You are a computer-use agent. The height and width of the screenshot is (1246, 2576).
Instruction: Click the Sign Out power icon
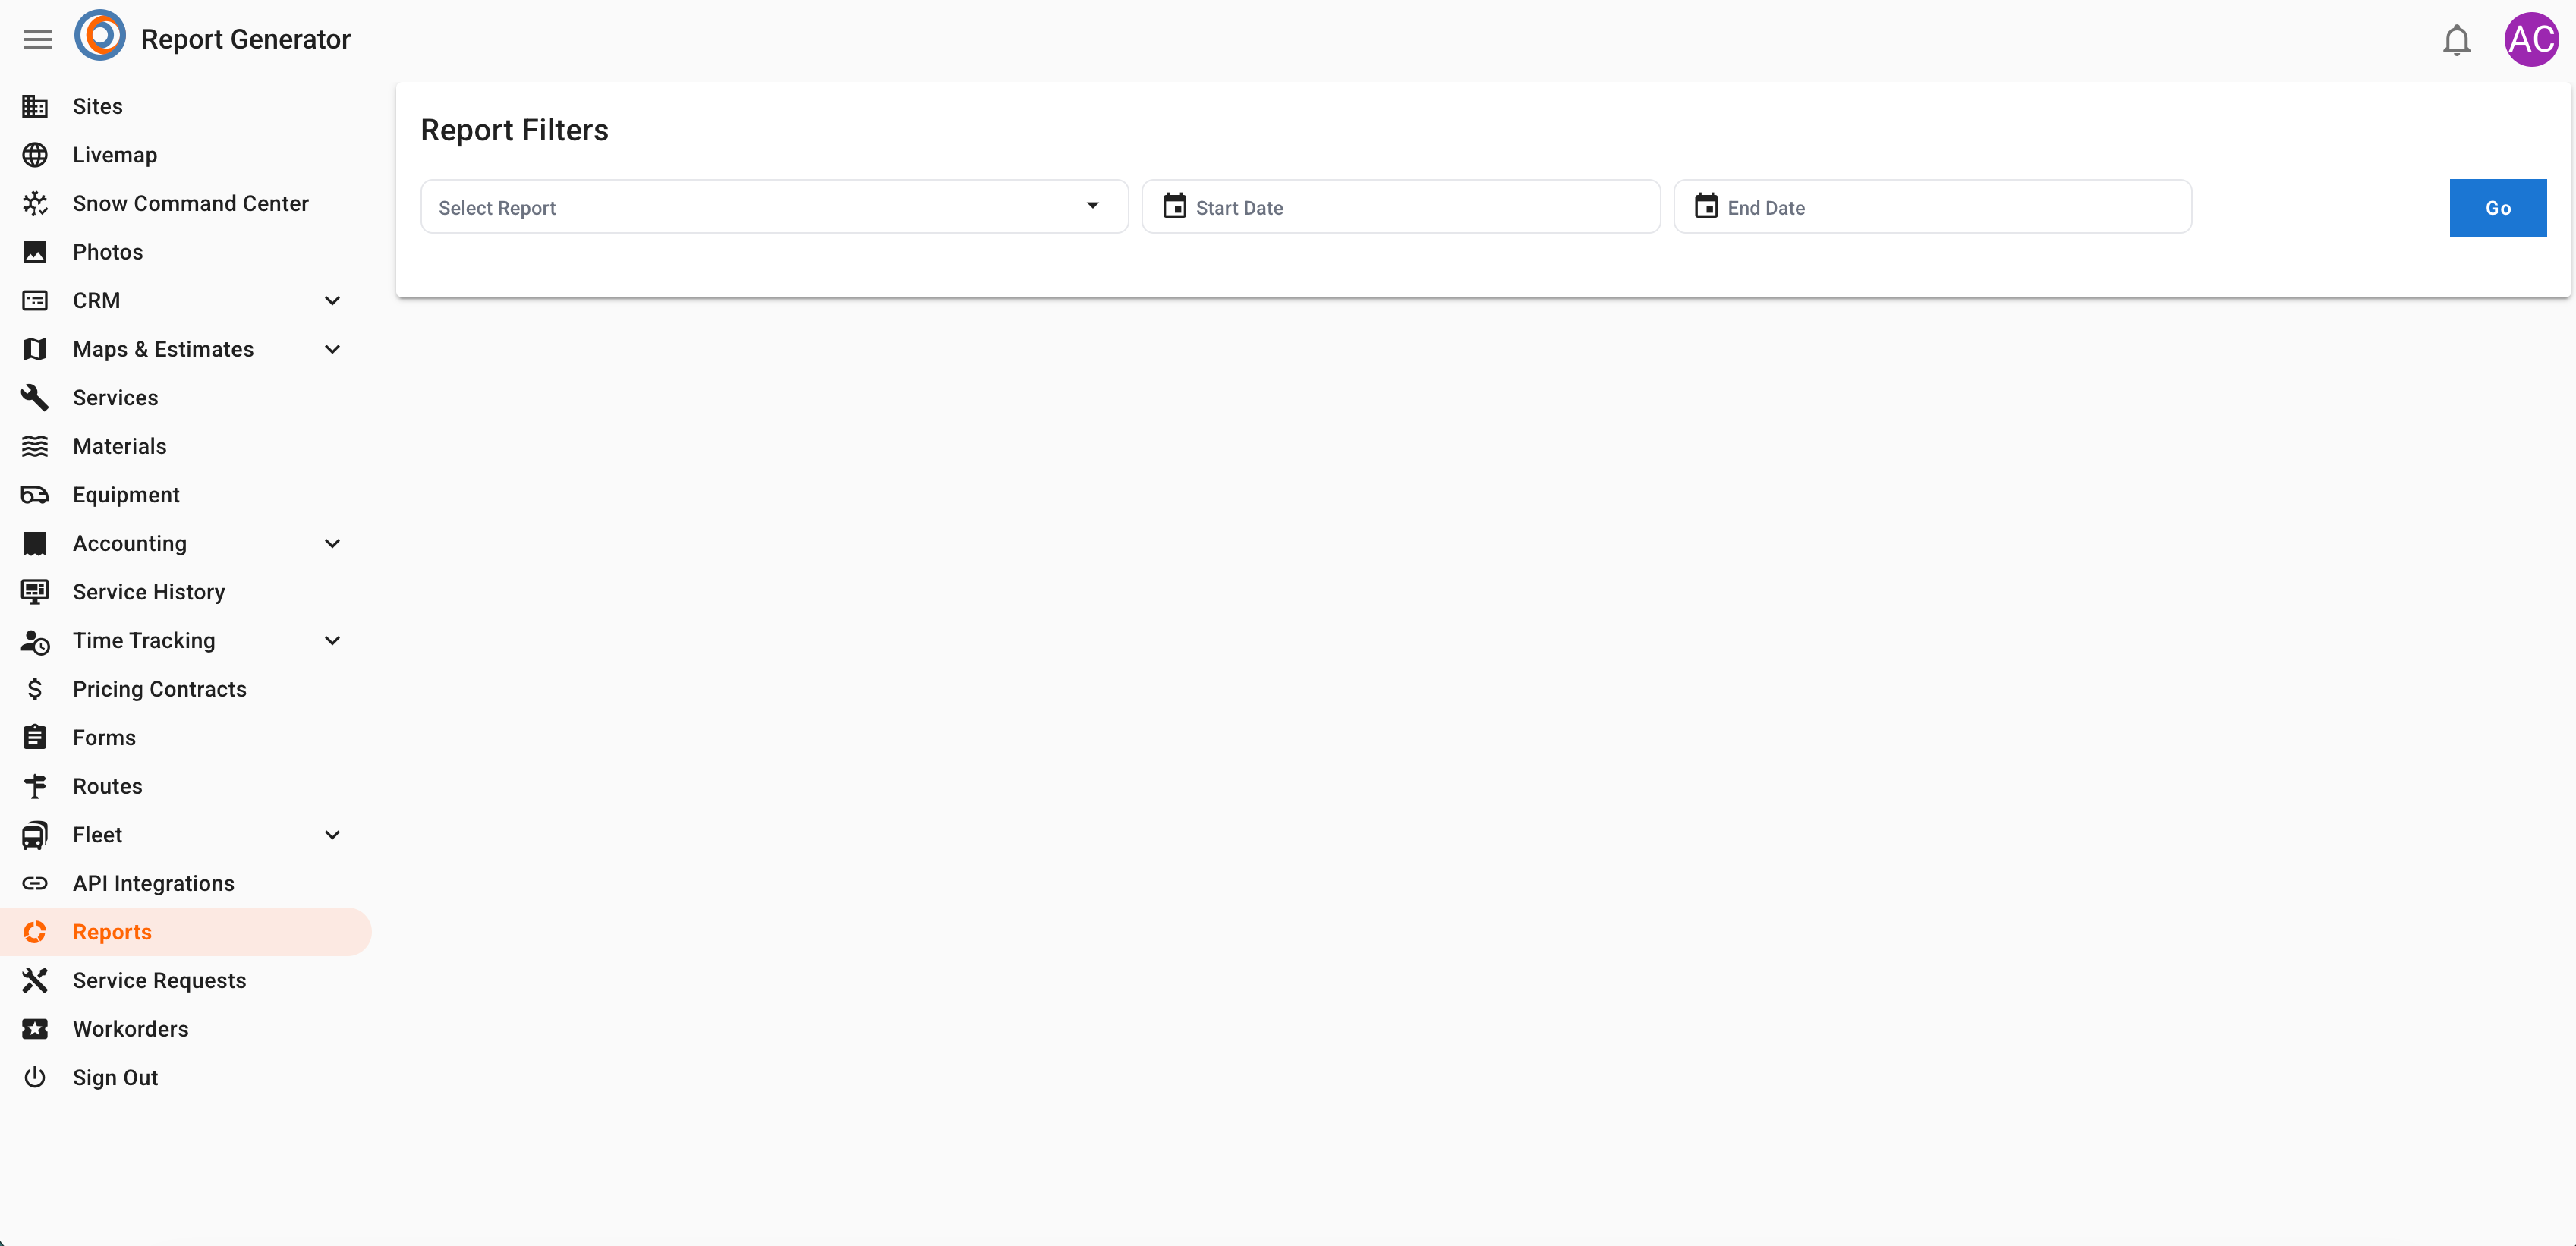(x=35, y=1077)
